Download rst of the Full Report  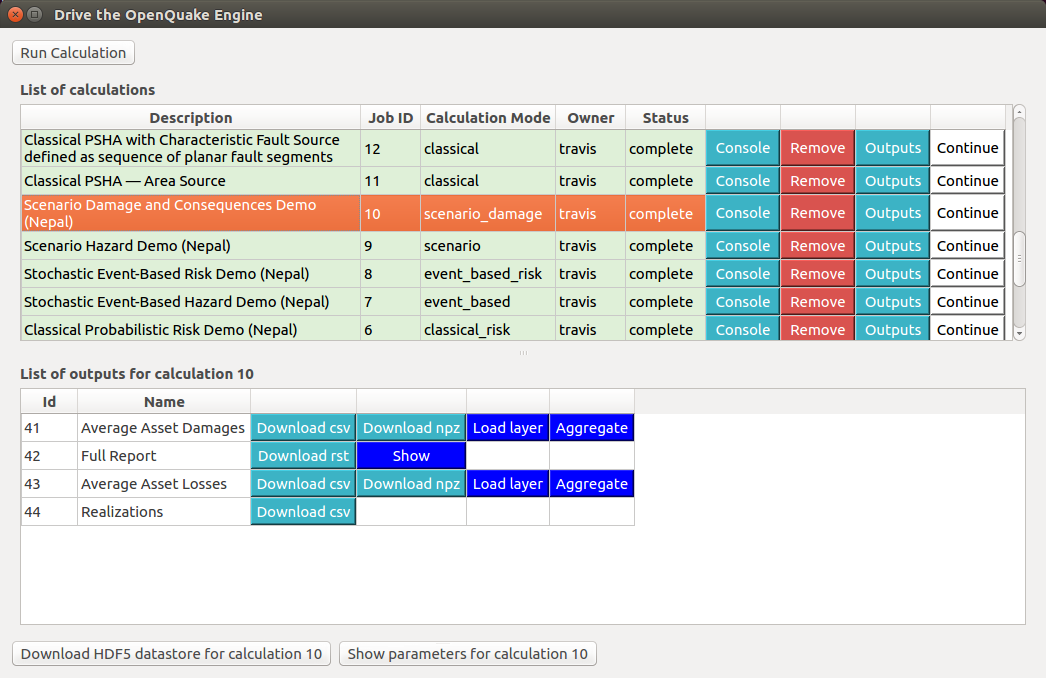click(303, 455)
